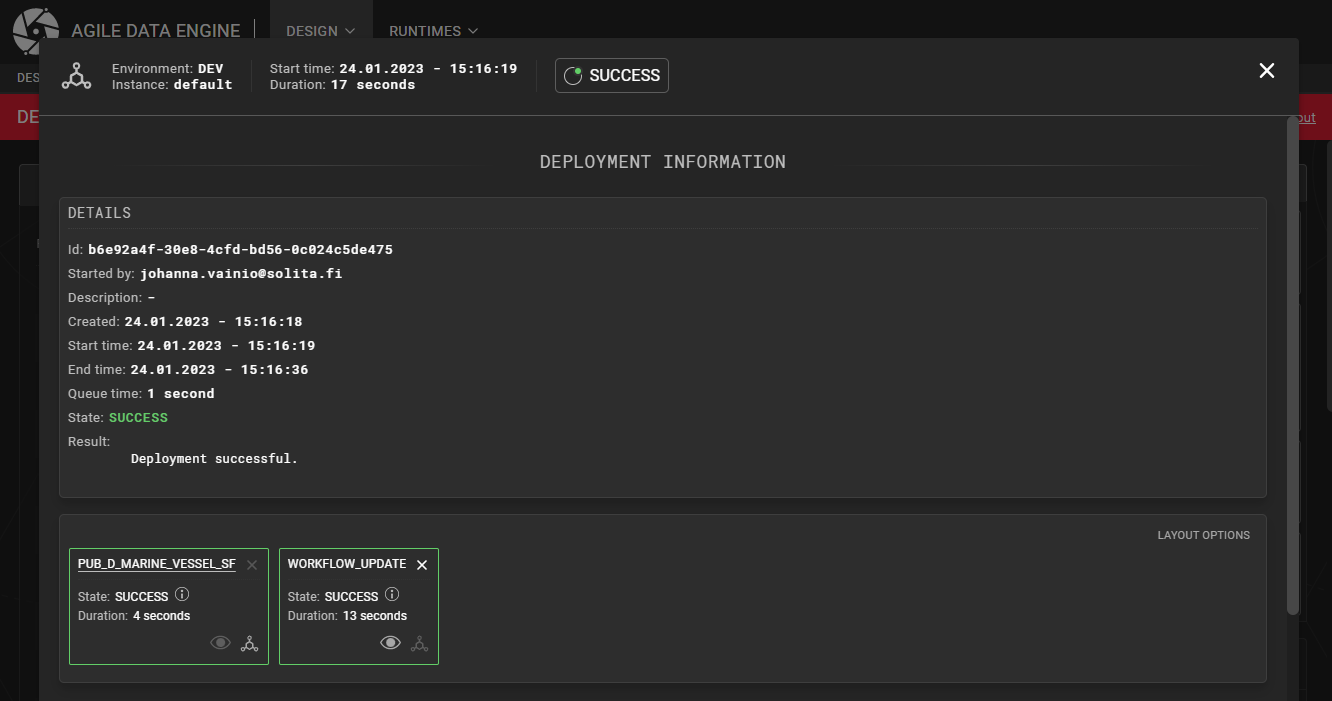Click the SUCCESS status button
Screen dimensions: 1332x701
[611, 75]
